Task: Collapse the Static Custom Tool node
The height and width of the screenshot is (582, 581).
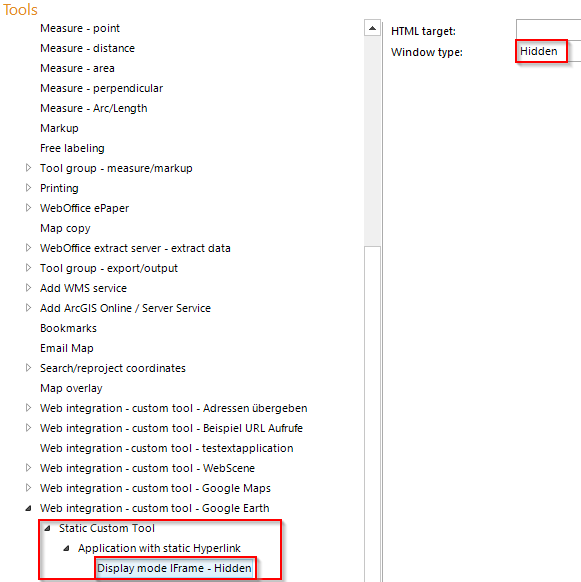Action: pyautogui.click(x=47, y=528)
